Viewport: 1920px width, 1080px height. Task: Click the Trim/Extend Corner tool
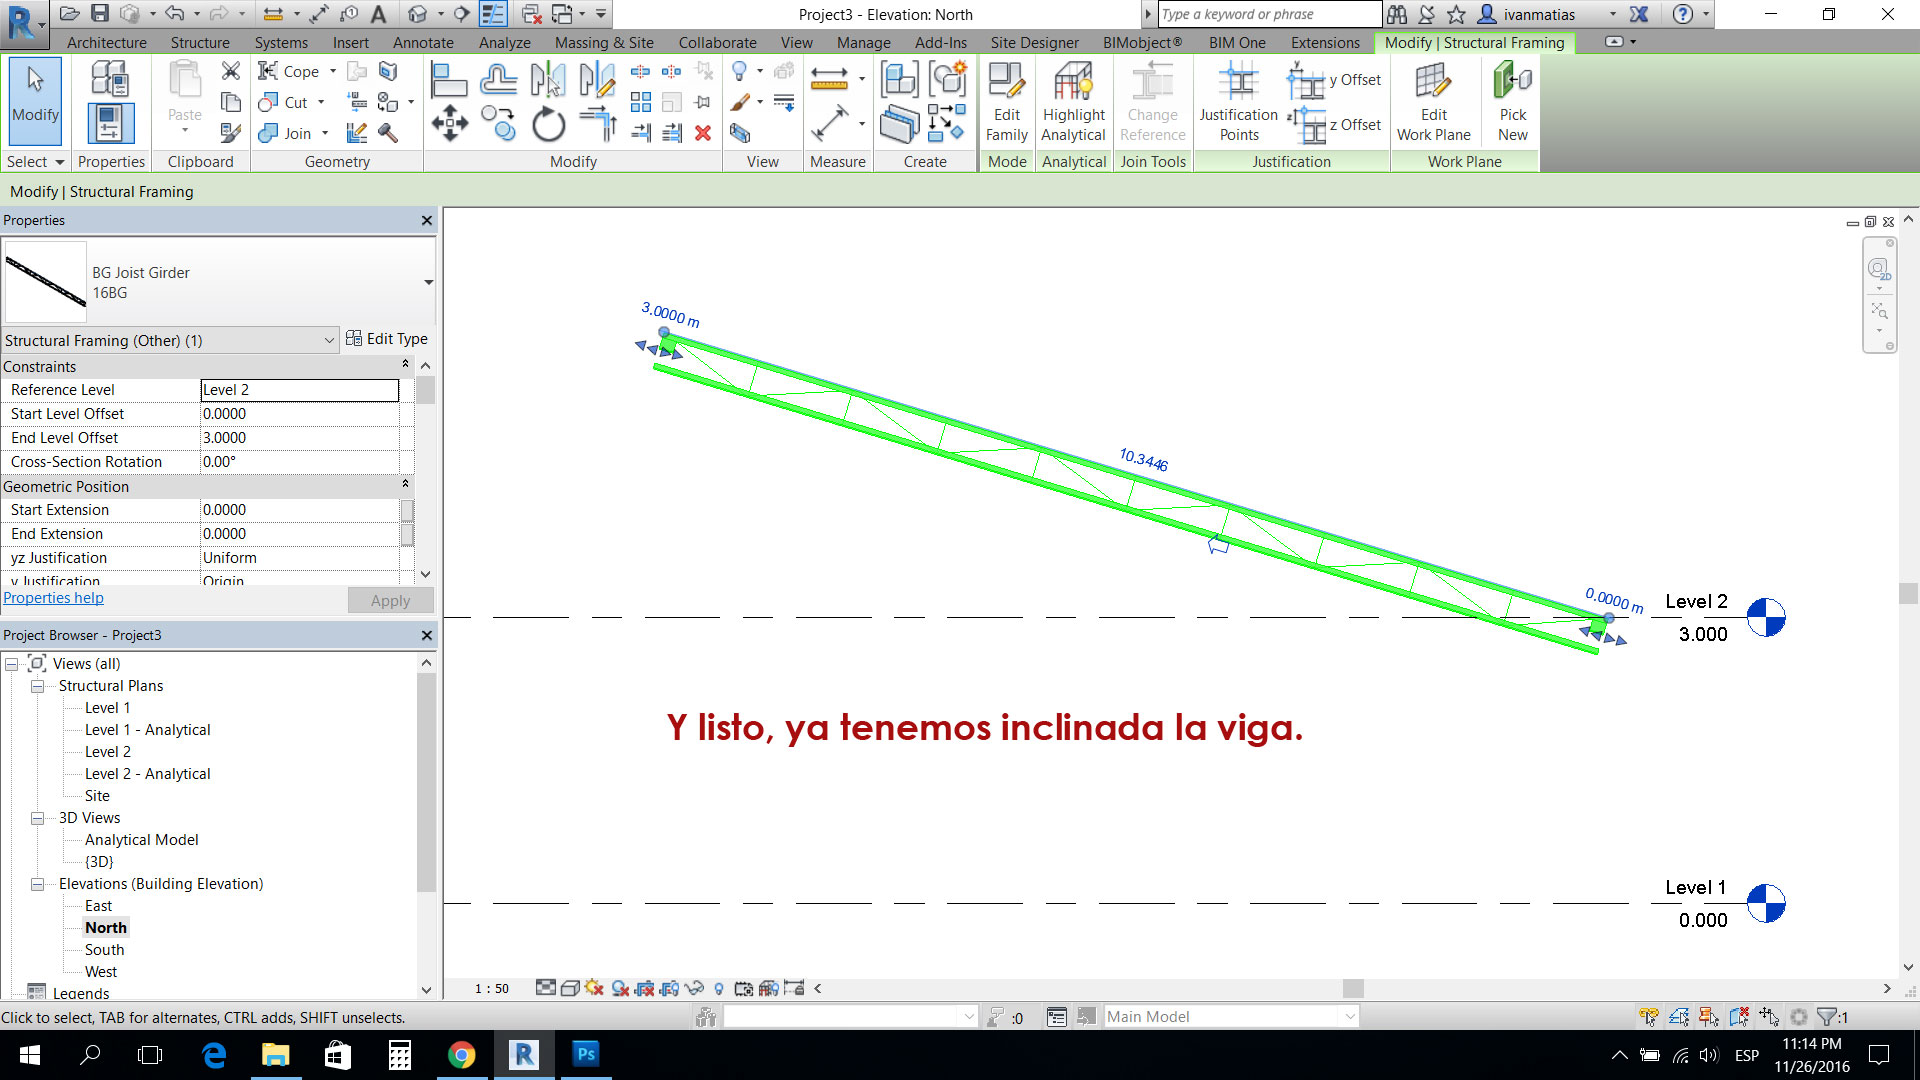coord(599,125)
